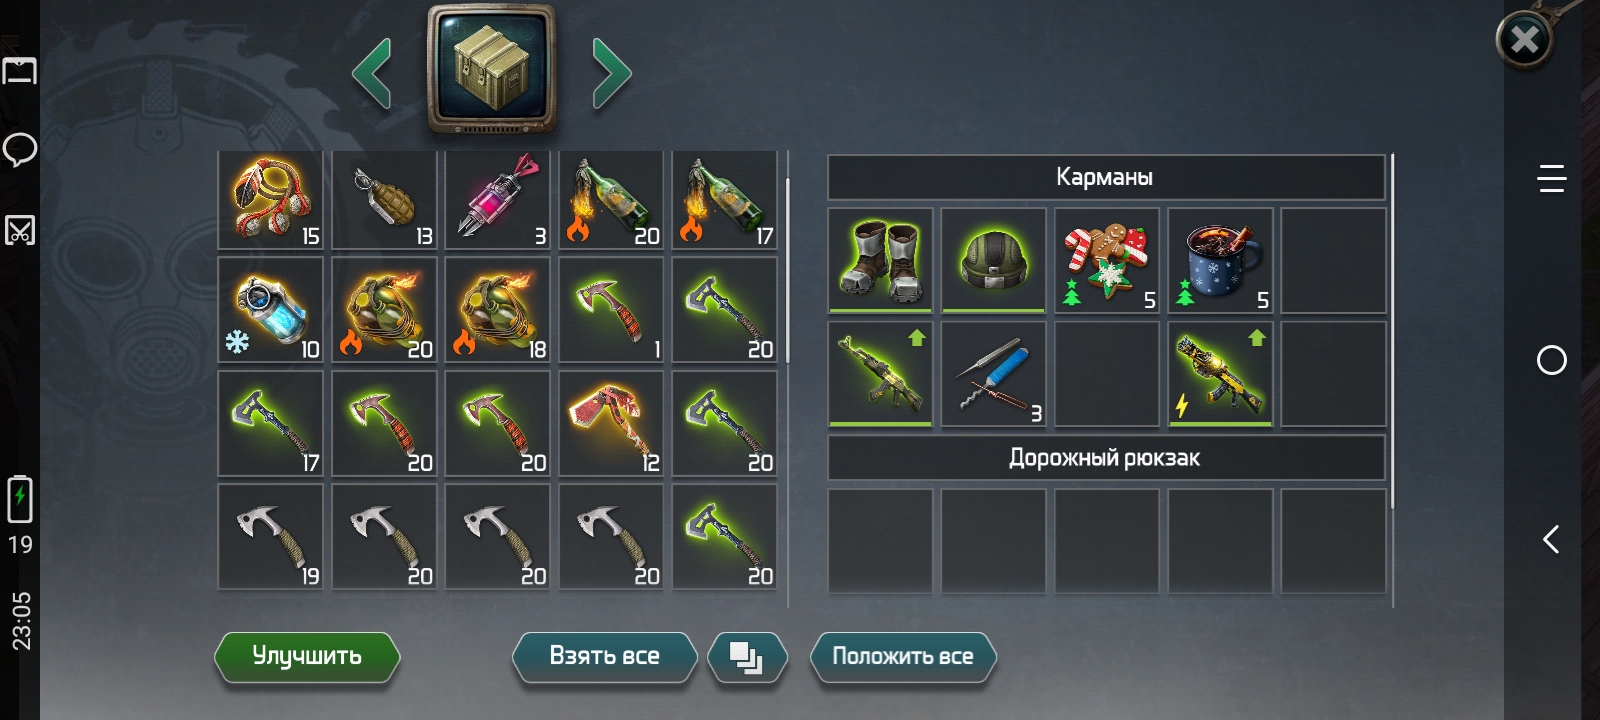Pick the frost grenade with snowflake badge

coord(271,310)
